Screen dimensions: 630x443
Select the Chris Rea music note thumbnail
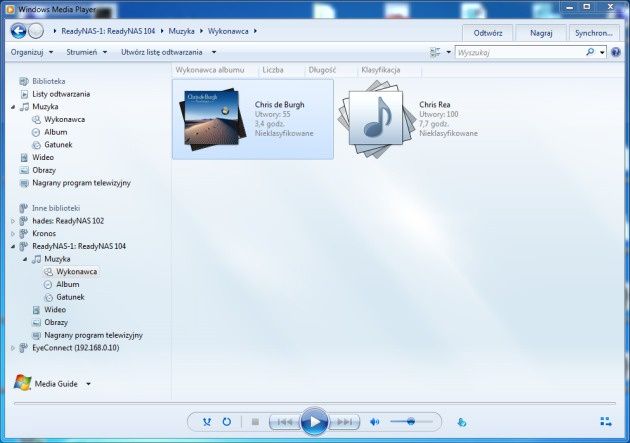(376, 119)
